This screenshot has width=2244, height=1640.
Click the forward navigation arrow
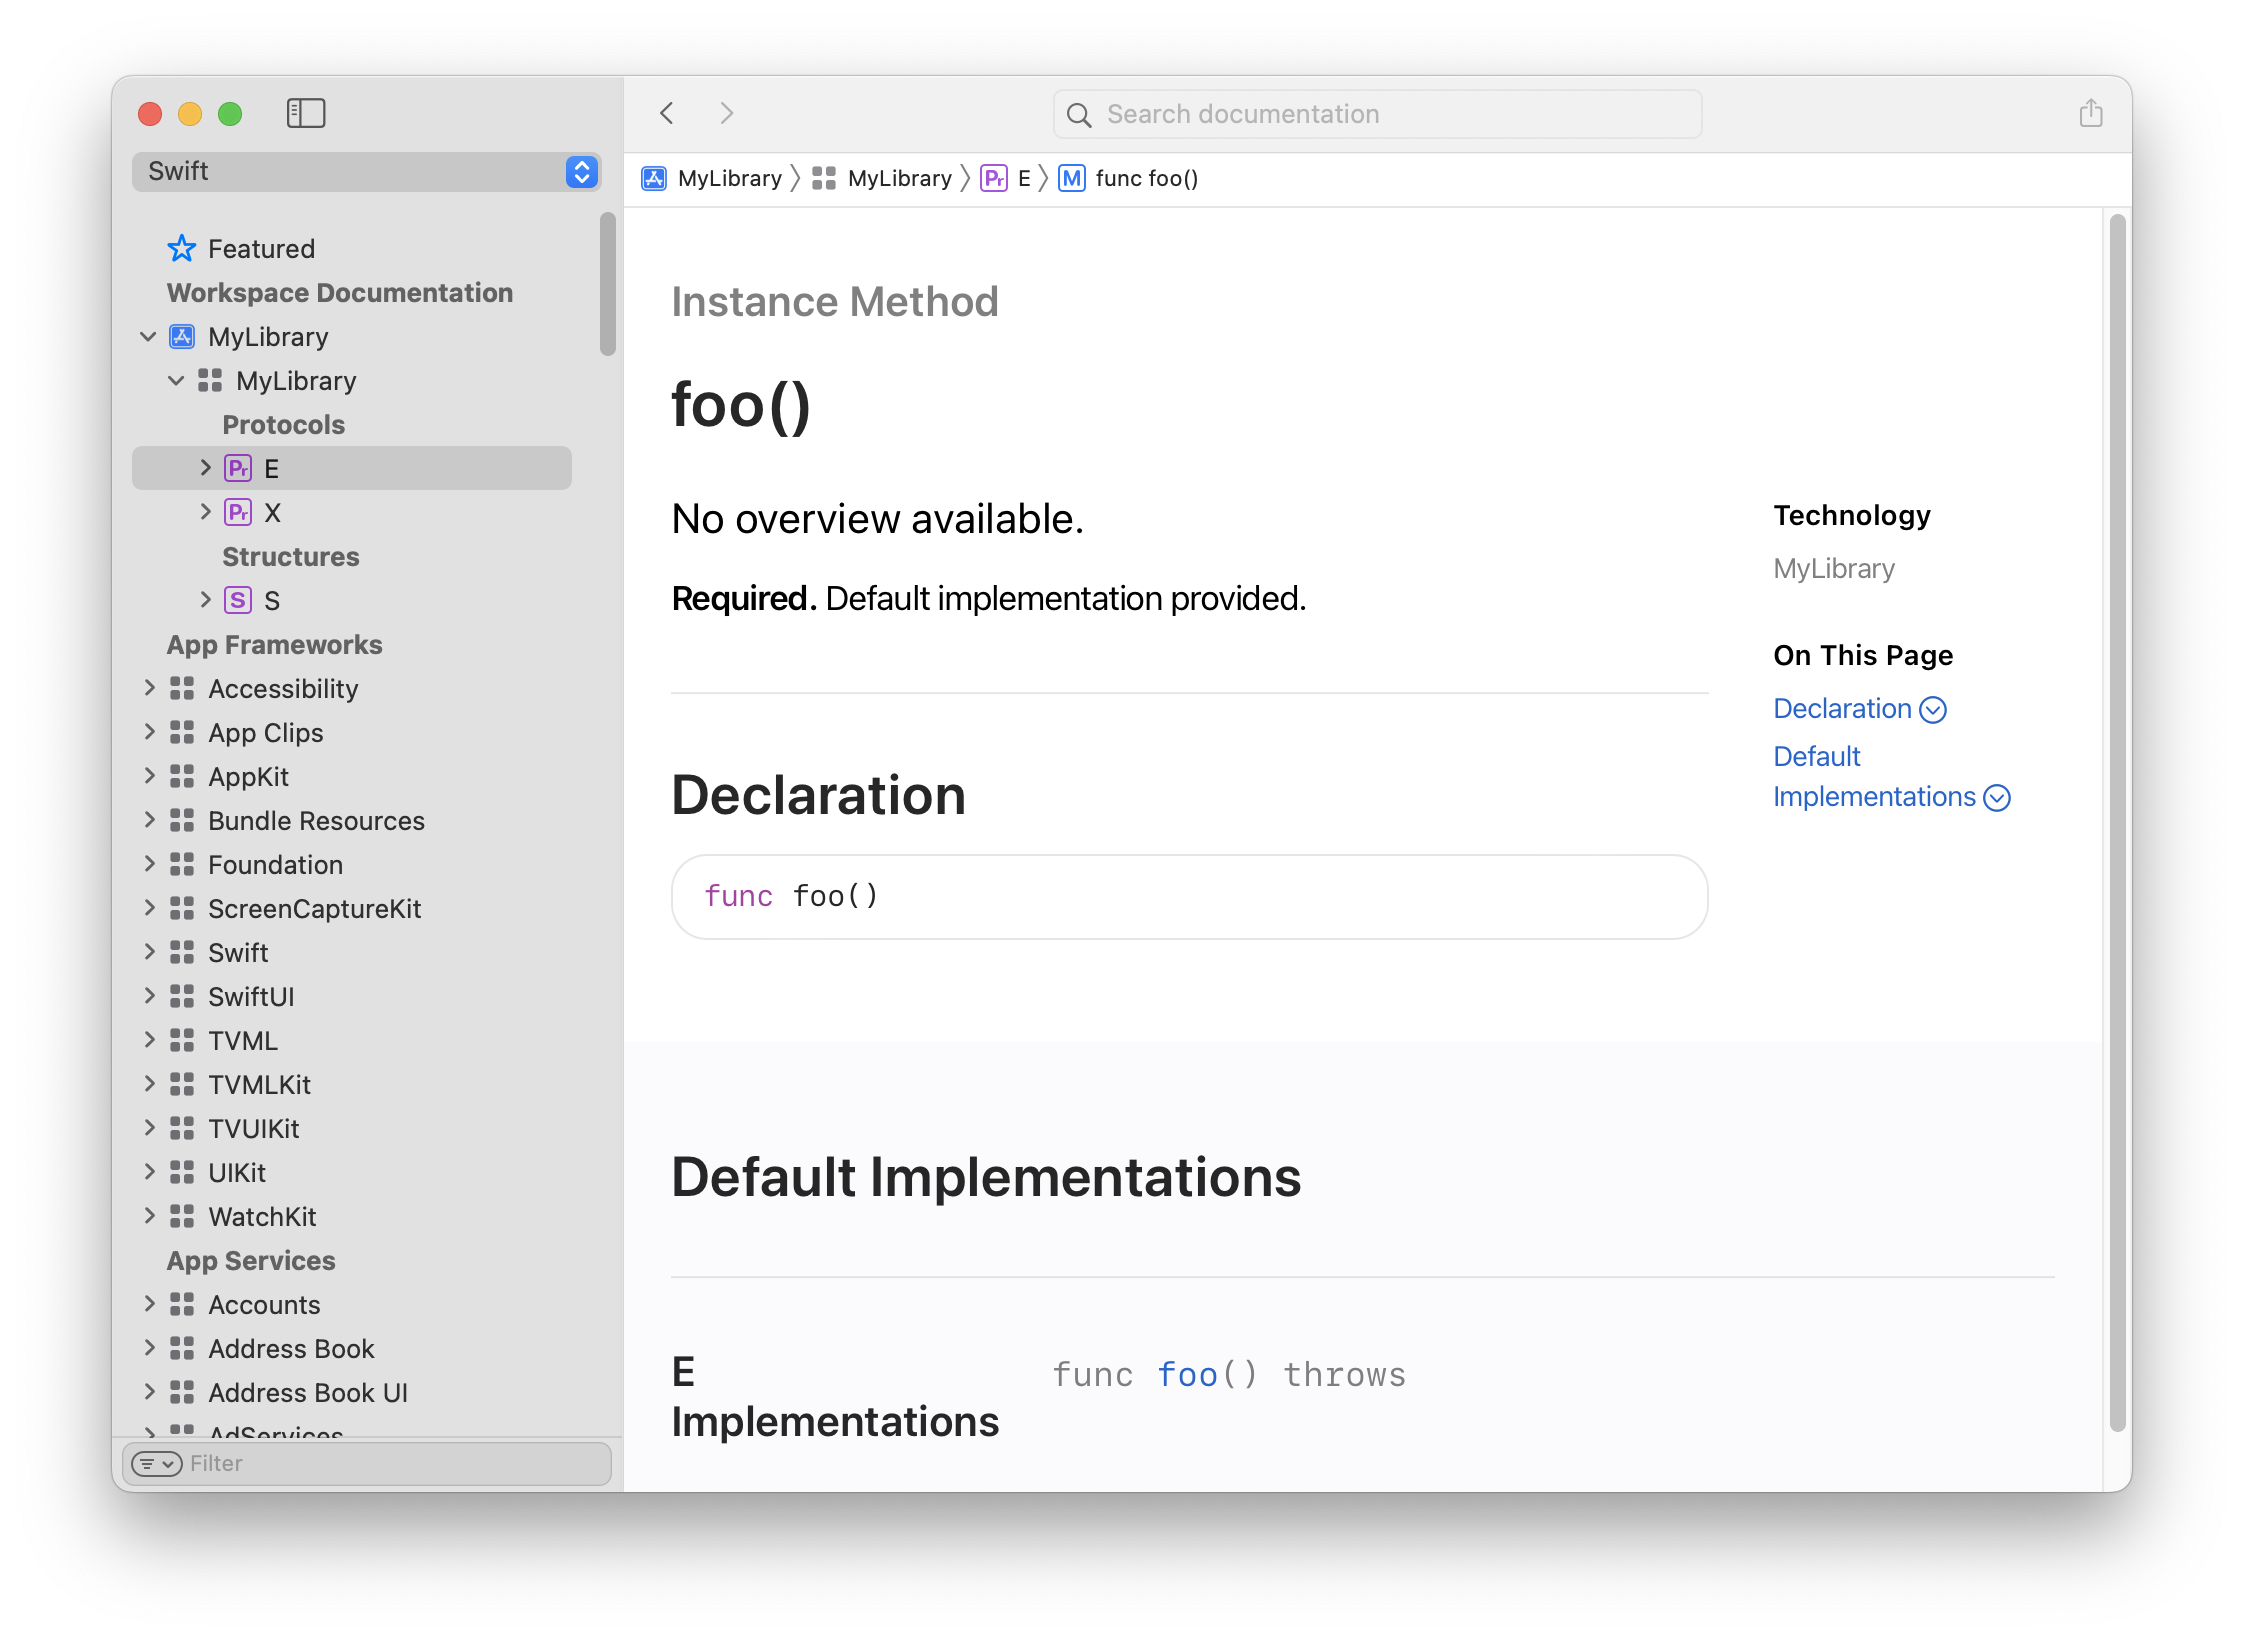pyautogui.click(x=726, y=113)
